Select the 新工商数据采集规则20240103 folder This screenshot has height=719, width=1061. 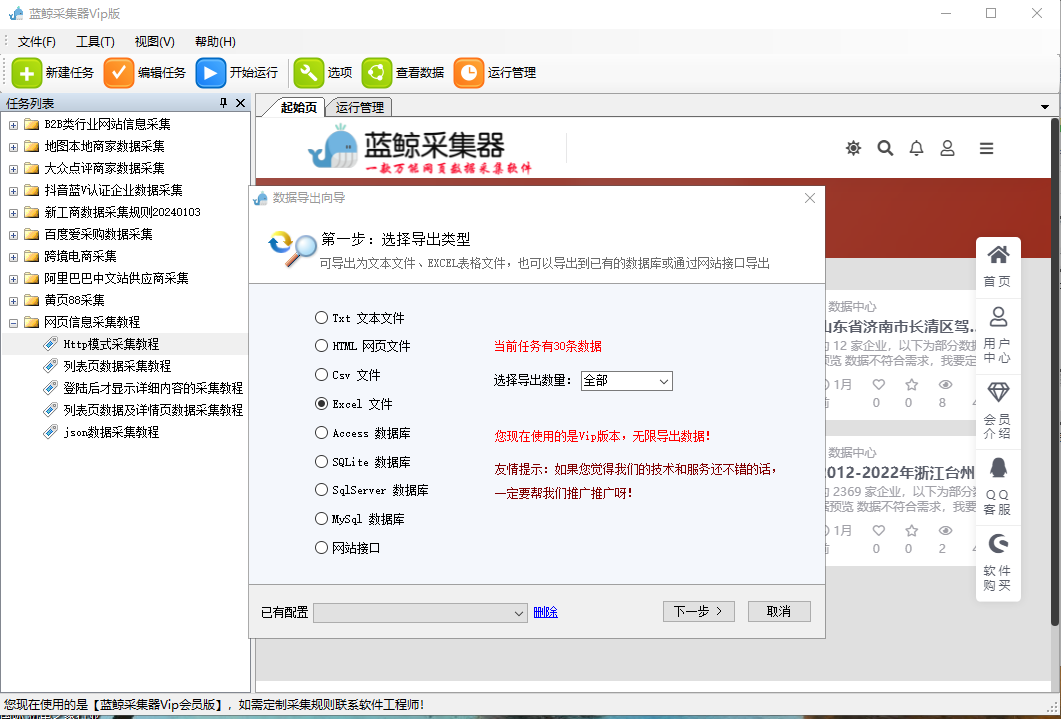pos(122,212)
